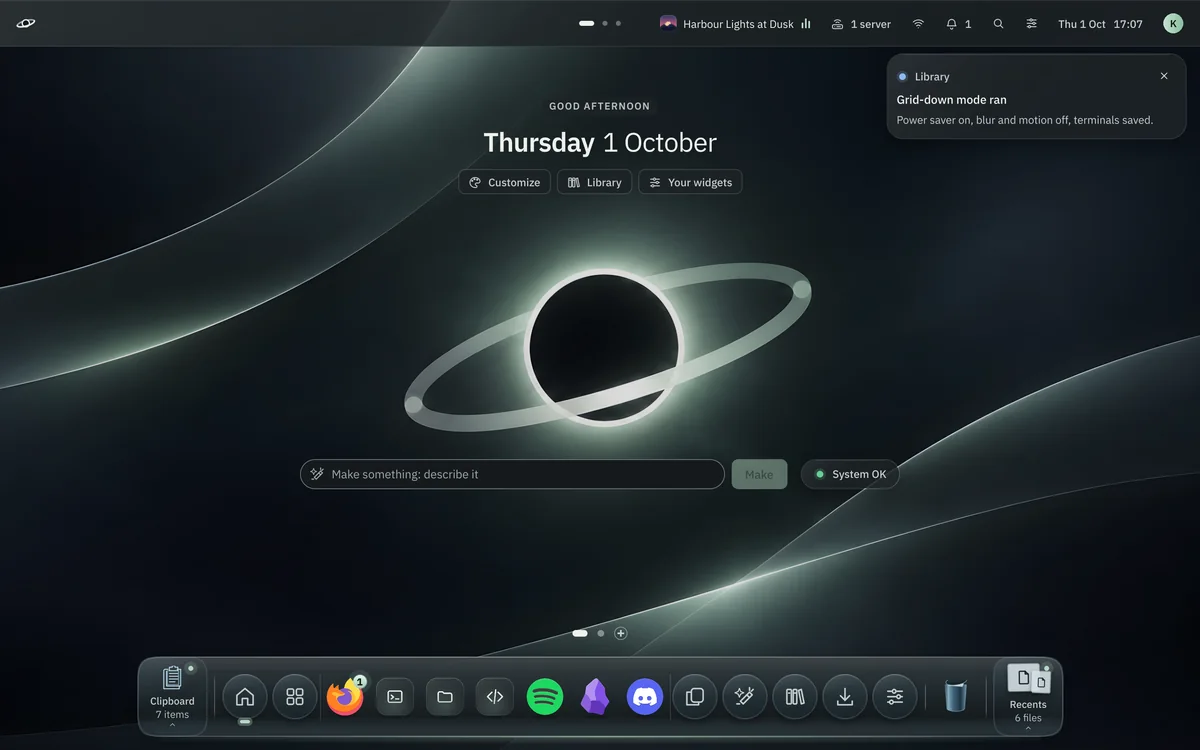Open the Terminal app in the dock
This screenshot has height=750, width=1200.
coord(395,696)
